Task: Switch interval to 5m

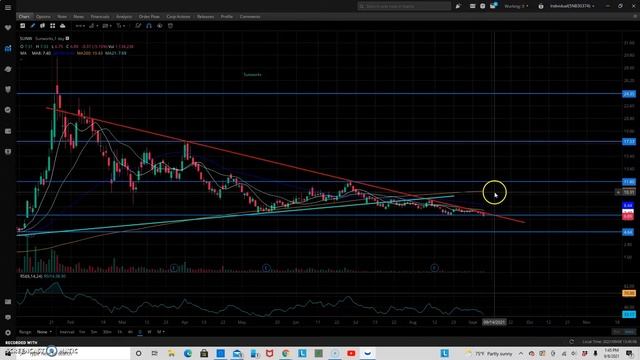Action: coord(94,332)
